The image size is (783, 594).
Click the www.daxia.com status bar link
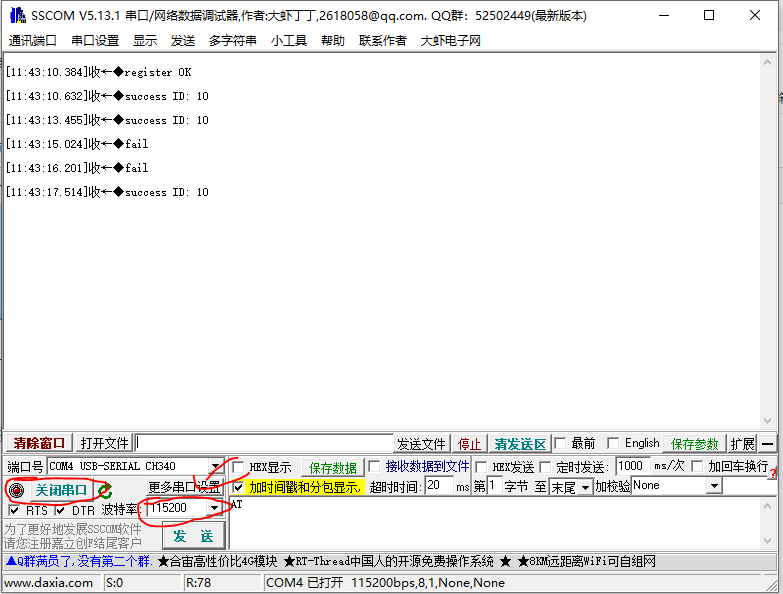point(48,583)
